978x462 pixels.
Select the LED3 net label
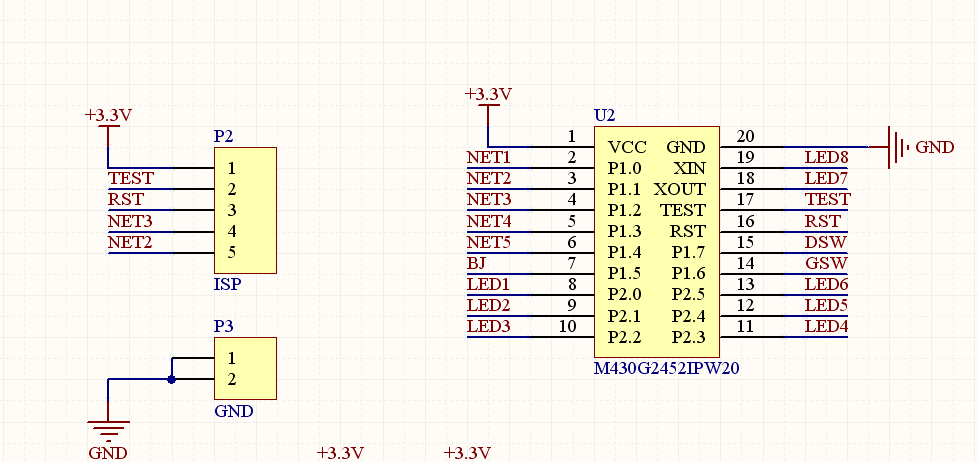(488, 326)
